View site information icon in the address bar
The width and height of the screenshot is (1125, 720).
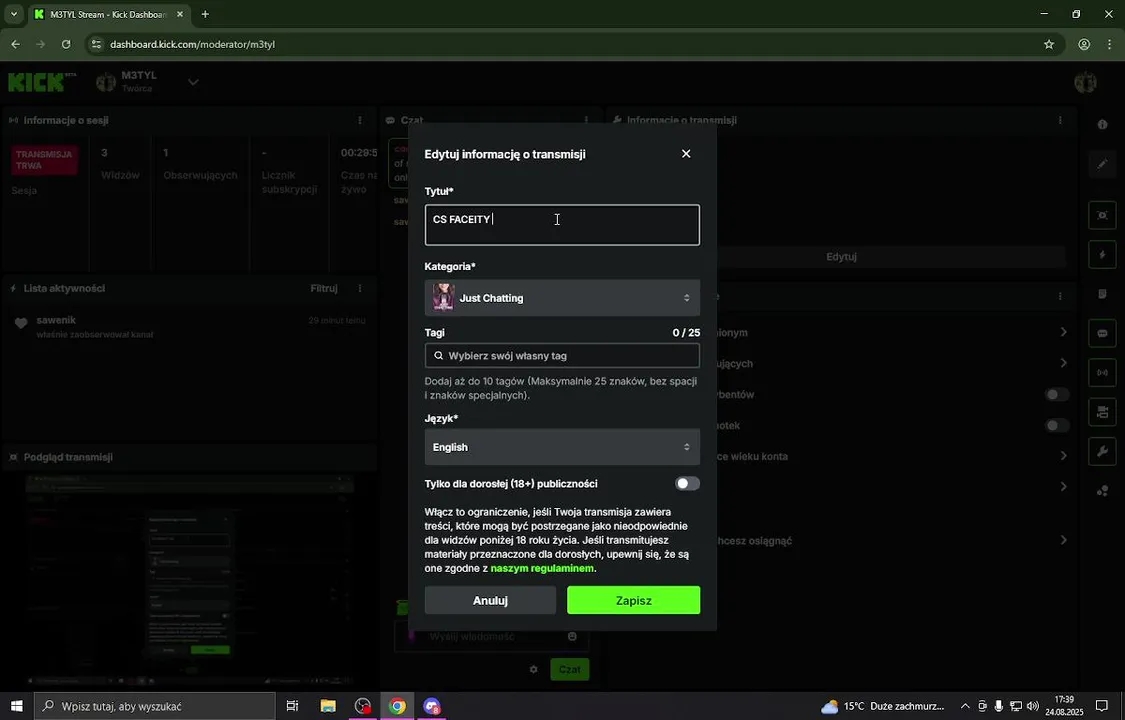point(97,44)
